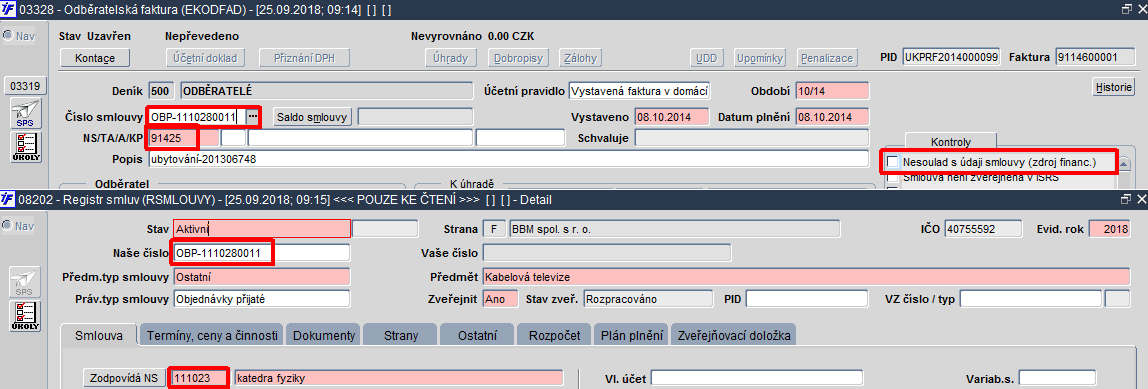The image size is (1148, 389).
Task: Click the PID field UKPRF2014000099
Action: pyautogui.click(x=952, y=57)
